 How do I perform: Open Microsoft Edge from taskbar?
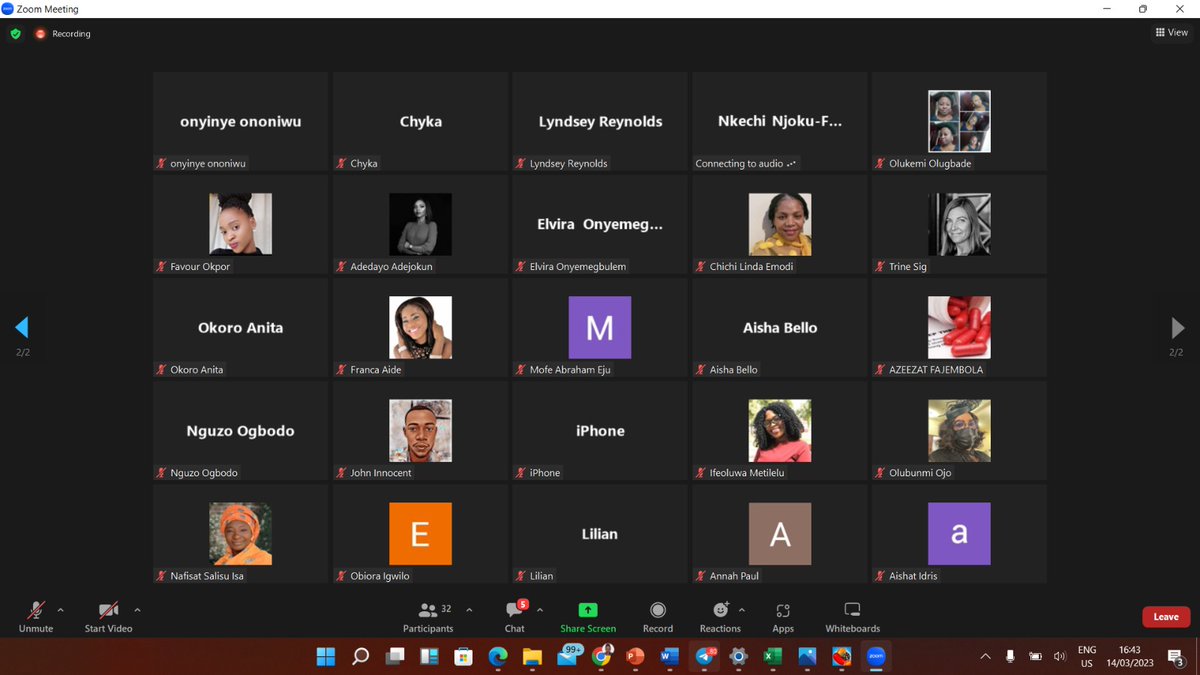tap(498, 657)
